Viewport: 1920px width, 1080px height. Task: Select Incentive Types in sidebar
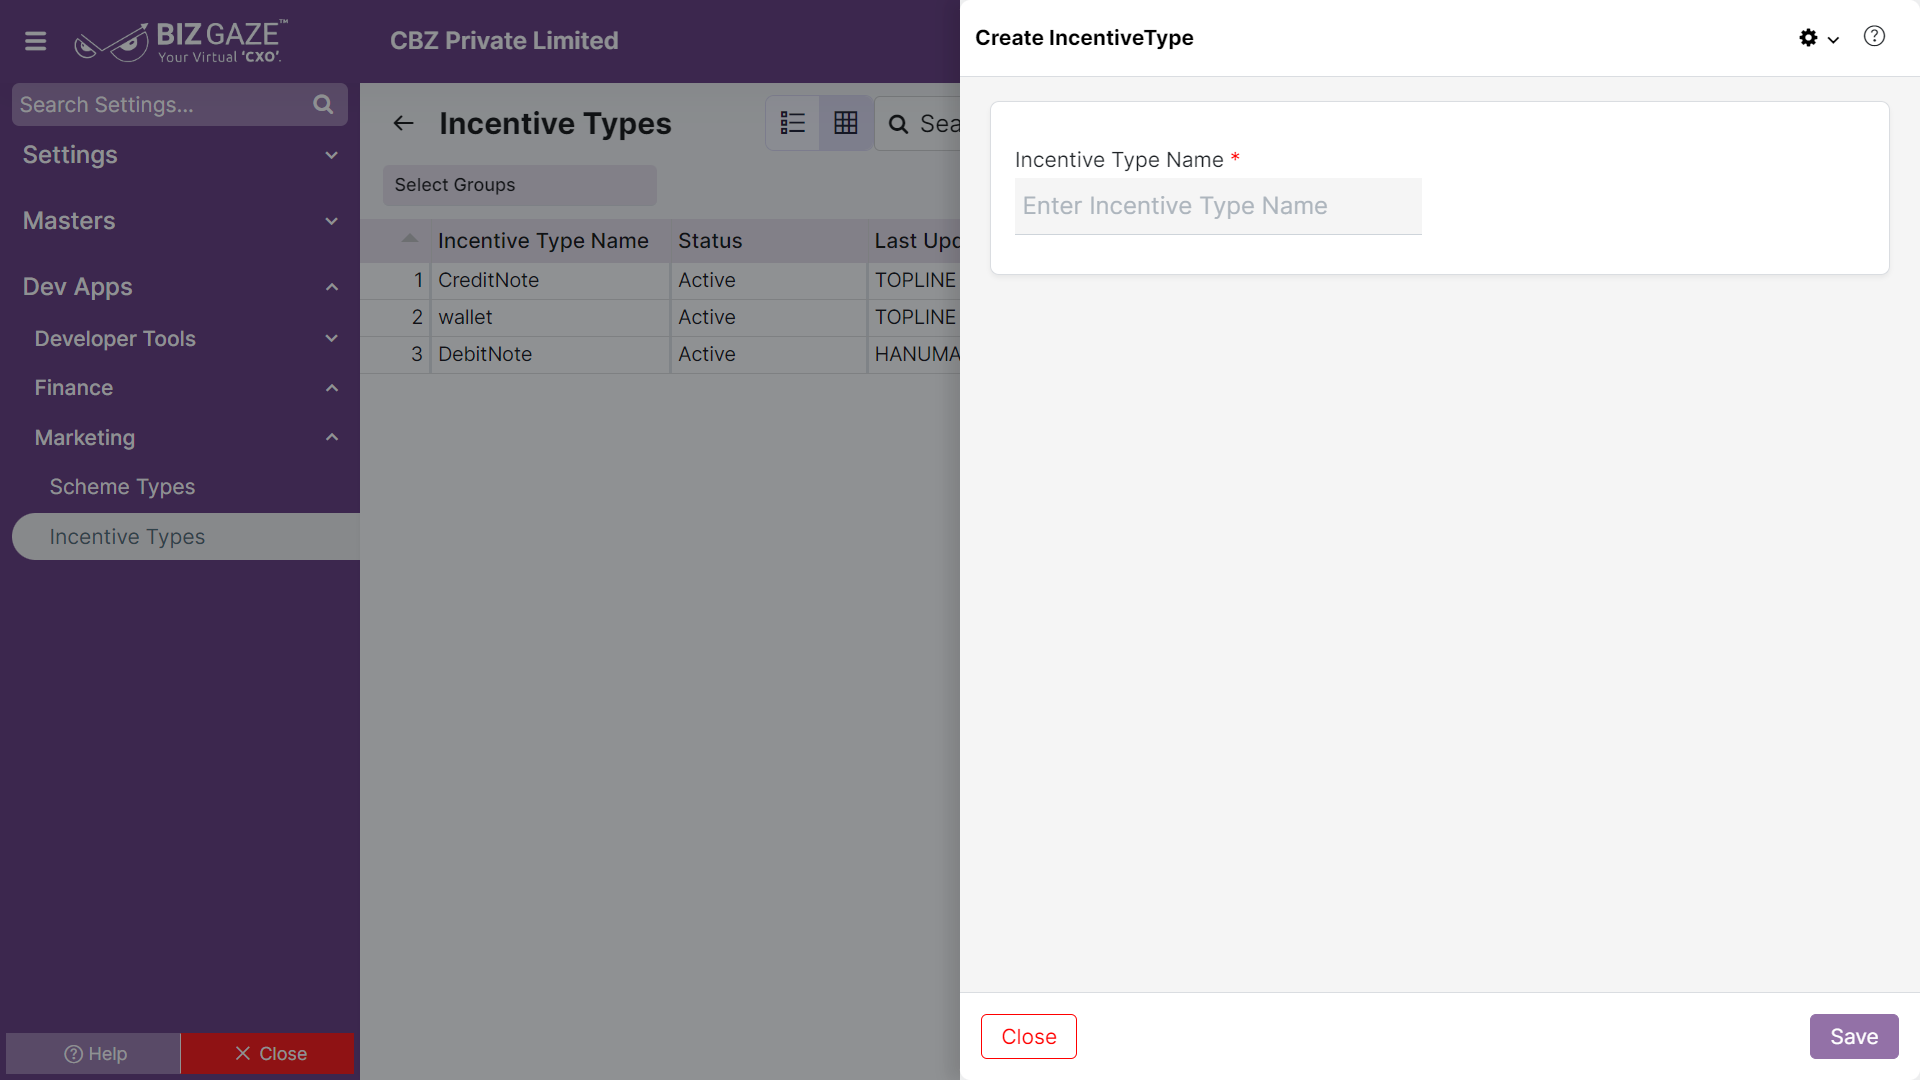pyautogui.click(x=186, y=537)
